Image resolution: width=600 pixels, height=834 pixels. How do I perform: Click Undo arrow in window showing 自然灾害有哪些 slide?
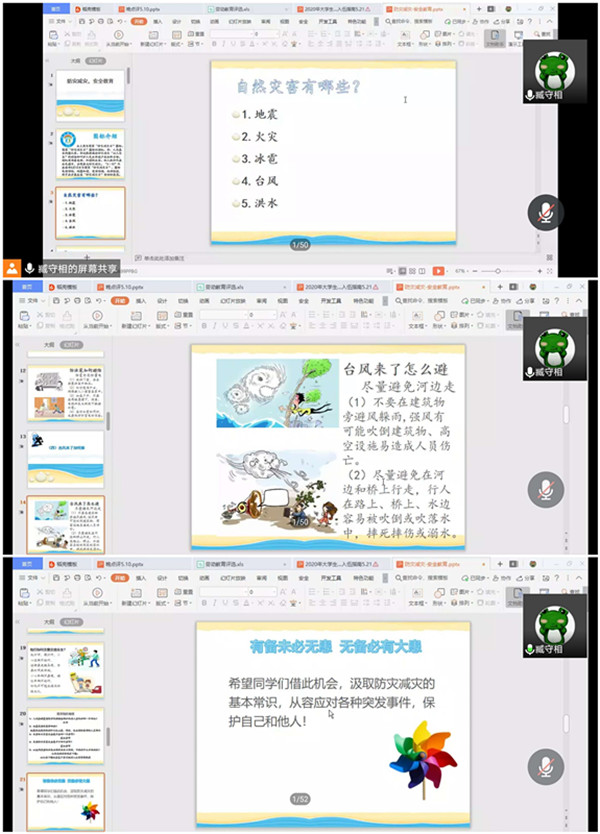pyautogui.click(x=119, y=21)
